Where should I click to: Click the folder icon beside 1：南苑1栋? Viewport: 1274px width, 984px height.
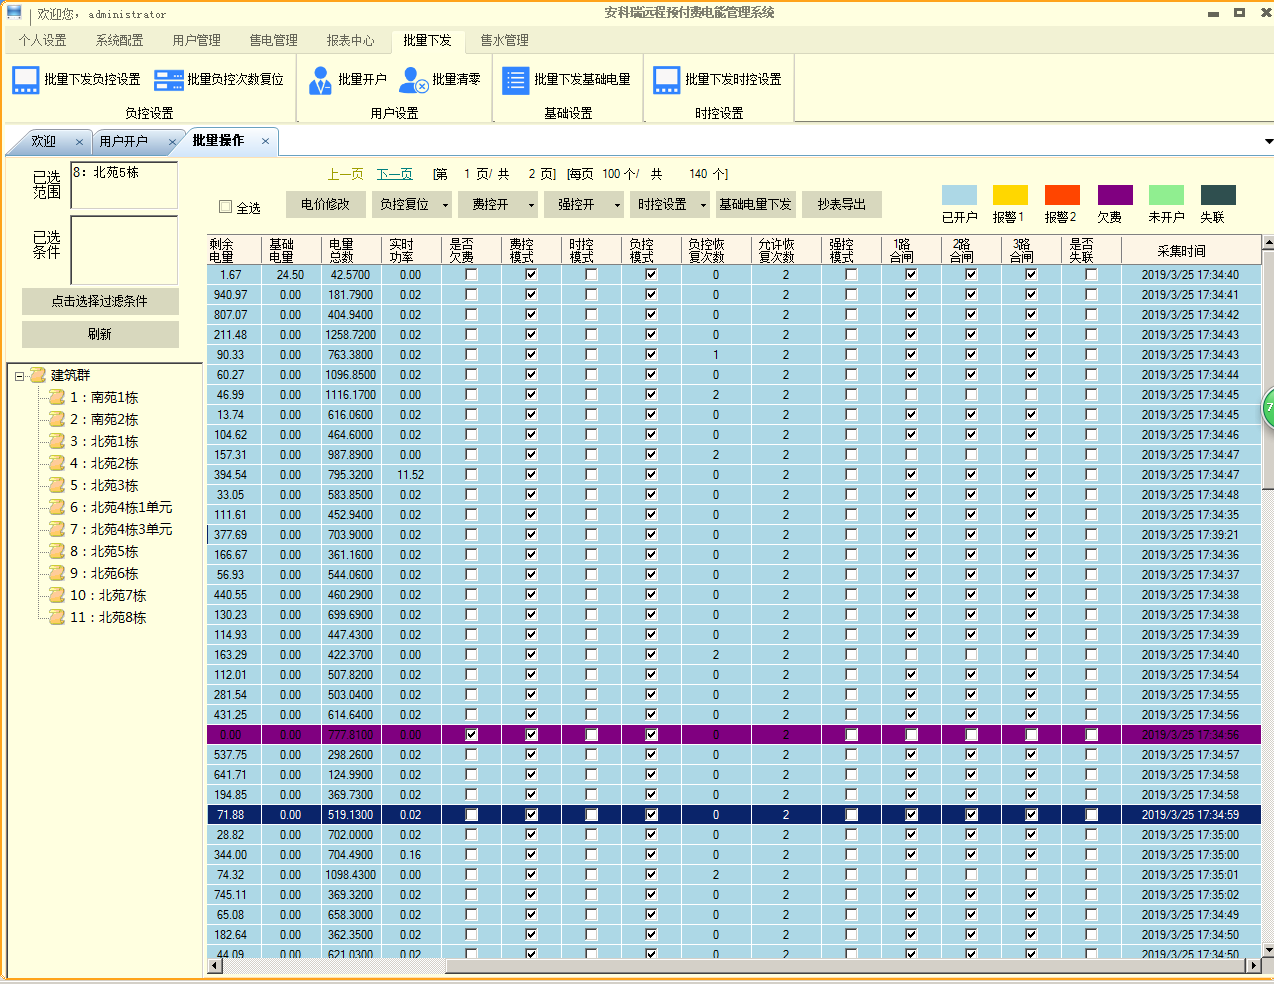(x=57, y=397)
